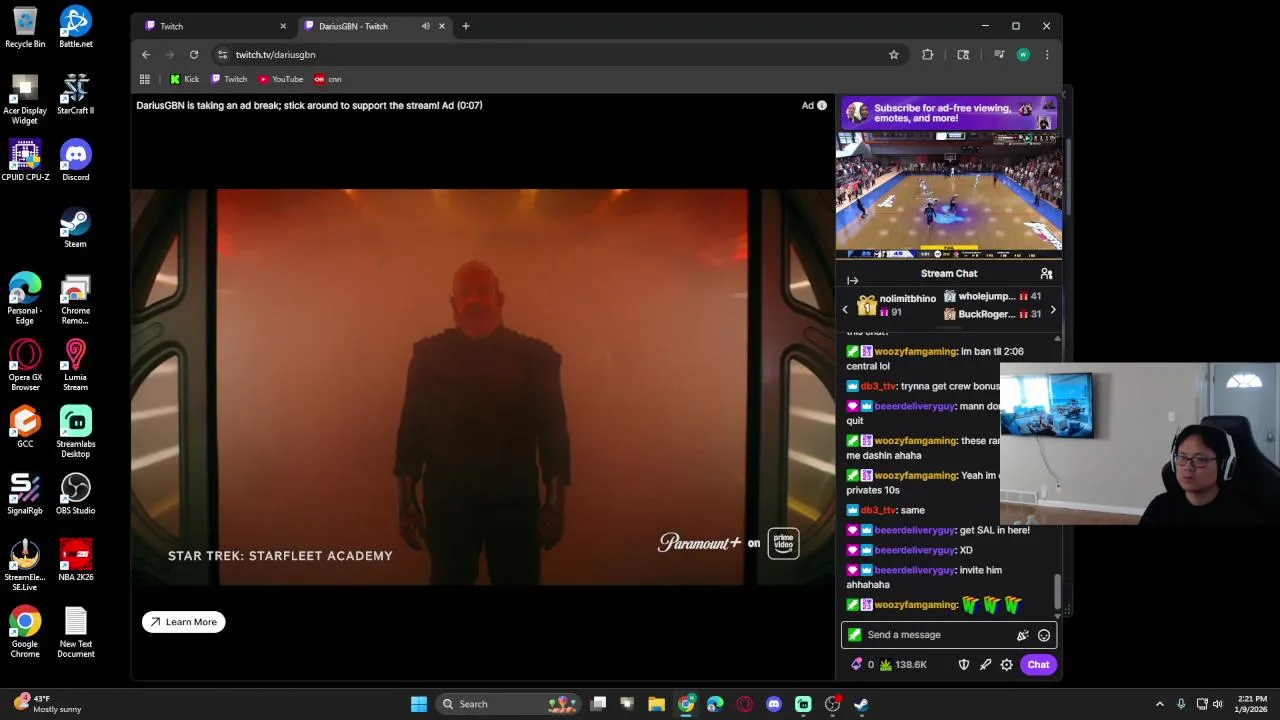
Task: Switch to the first Twitch tab
Action: 213,26
